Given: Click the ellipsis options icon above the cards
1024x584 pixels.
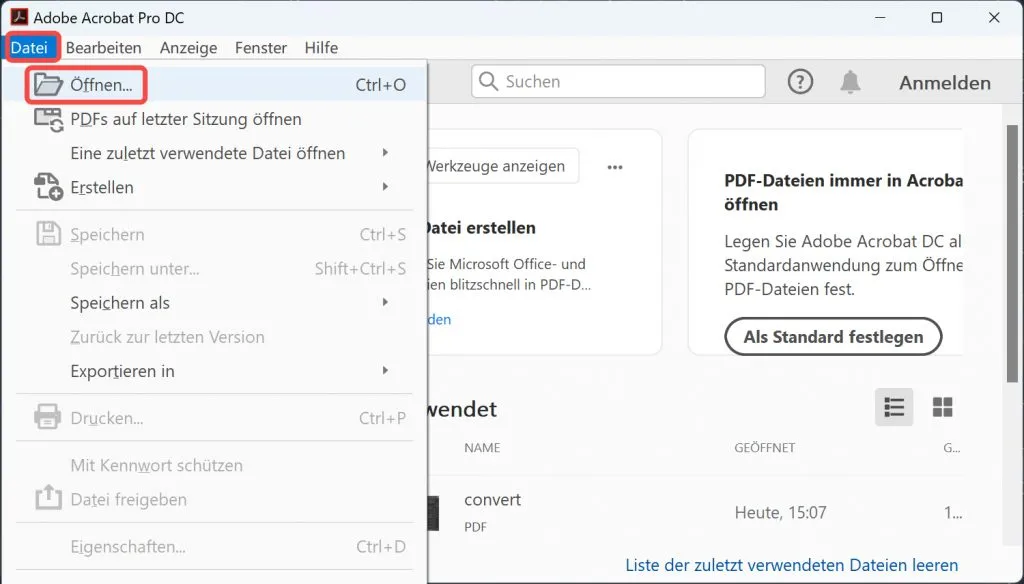Looking at the screenshot, I should [615, 166].
